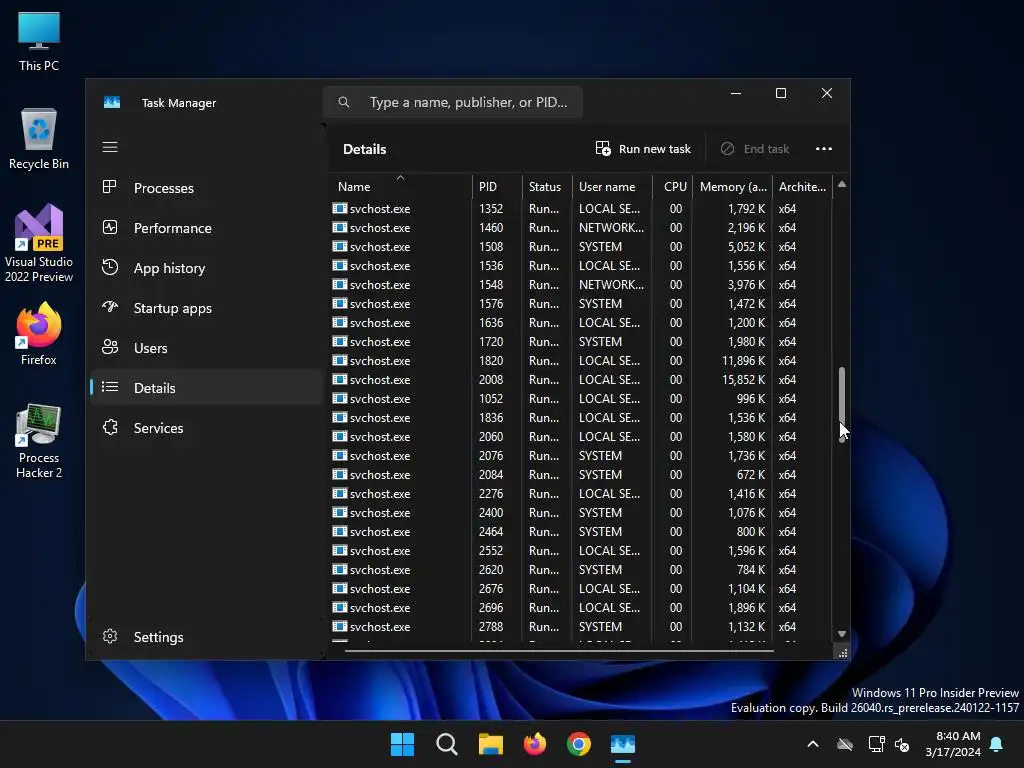This screenshot has width=1024, height=768.
Task: Sort by the User name column header
Action: (x=613, y=187)
